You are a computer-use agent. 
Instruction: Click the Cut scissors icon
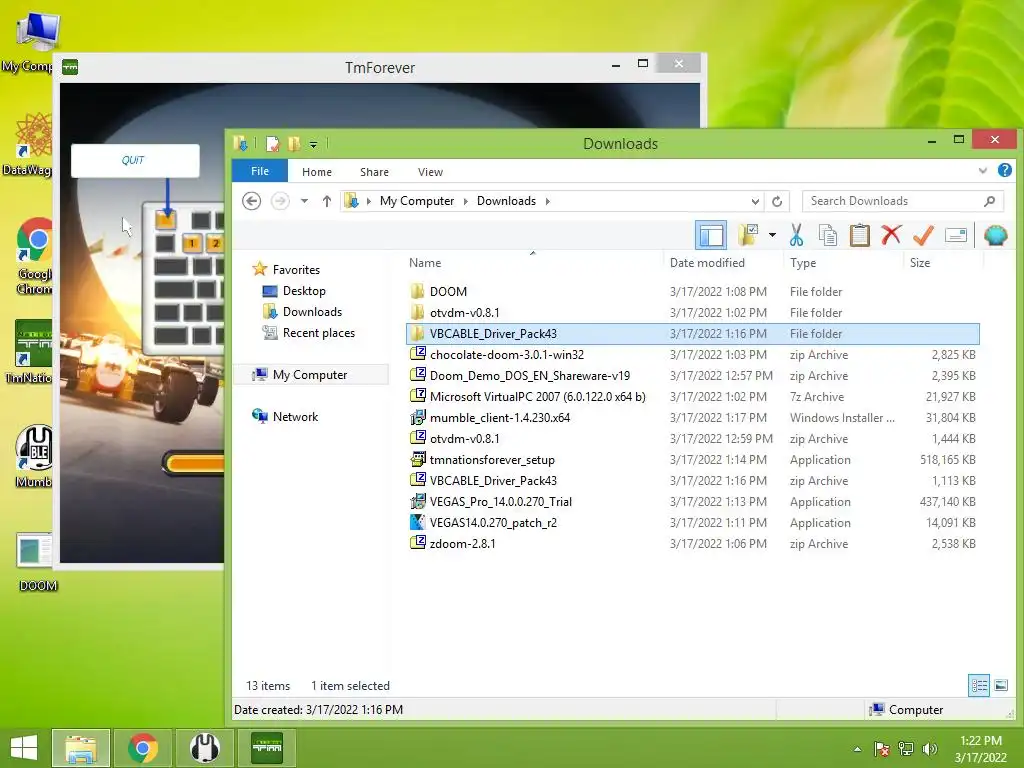point(796,235)
